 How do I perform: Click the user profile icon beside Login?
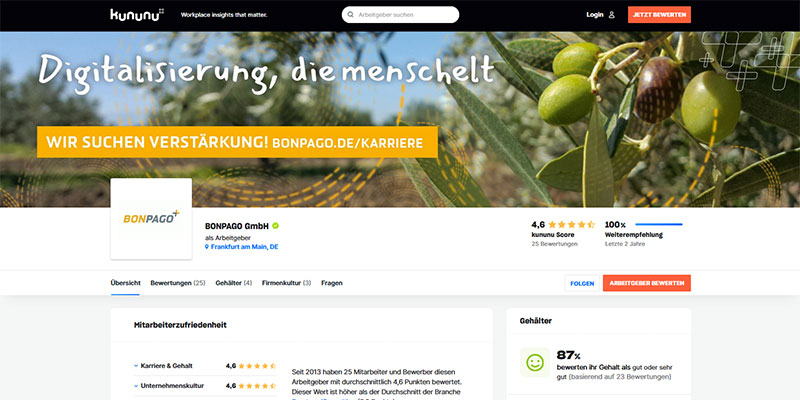coord(611,15)
